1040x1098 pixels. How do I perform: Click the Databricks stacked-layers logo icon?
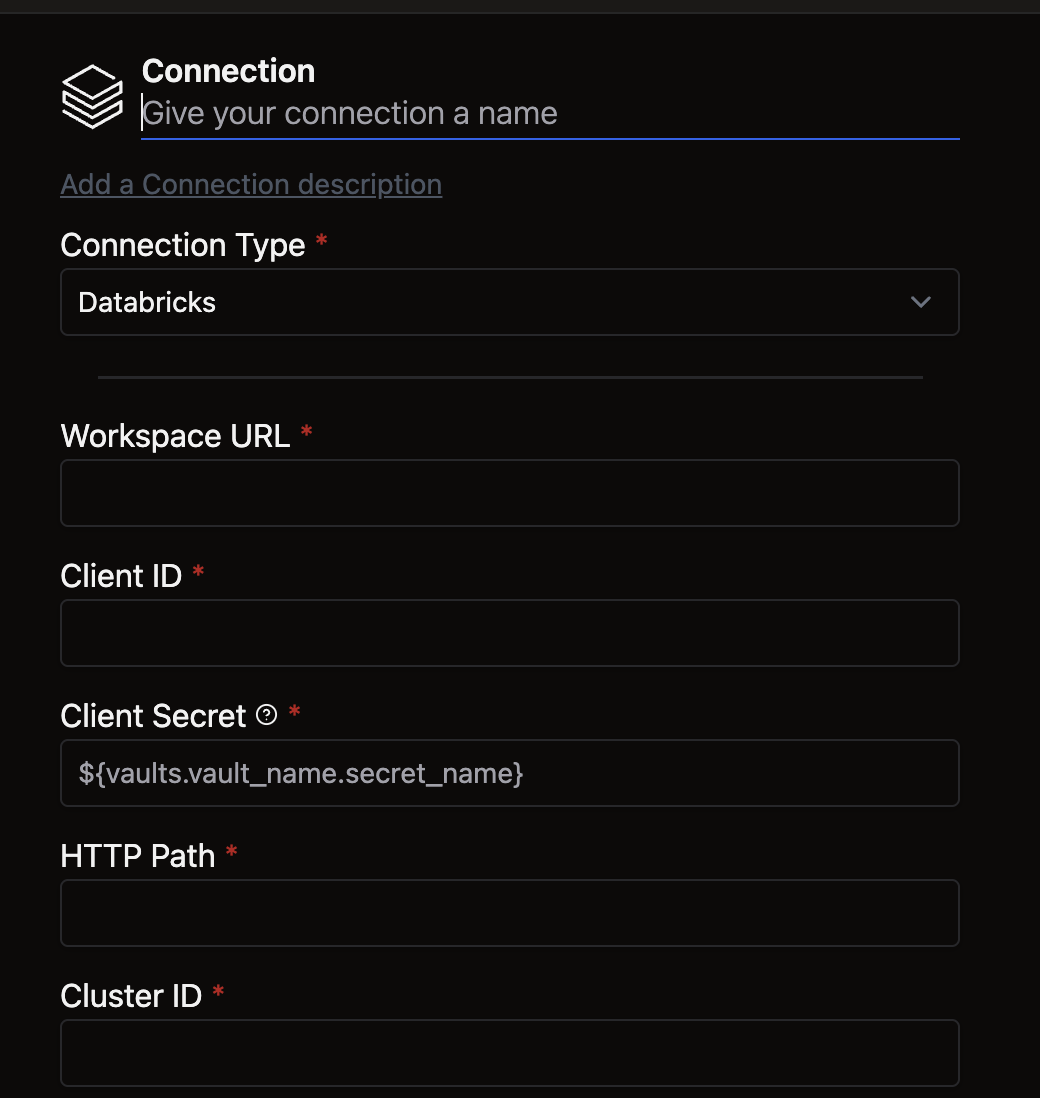[x=92, y=96]
